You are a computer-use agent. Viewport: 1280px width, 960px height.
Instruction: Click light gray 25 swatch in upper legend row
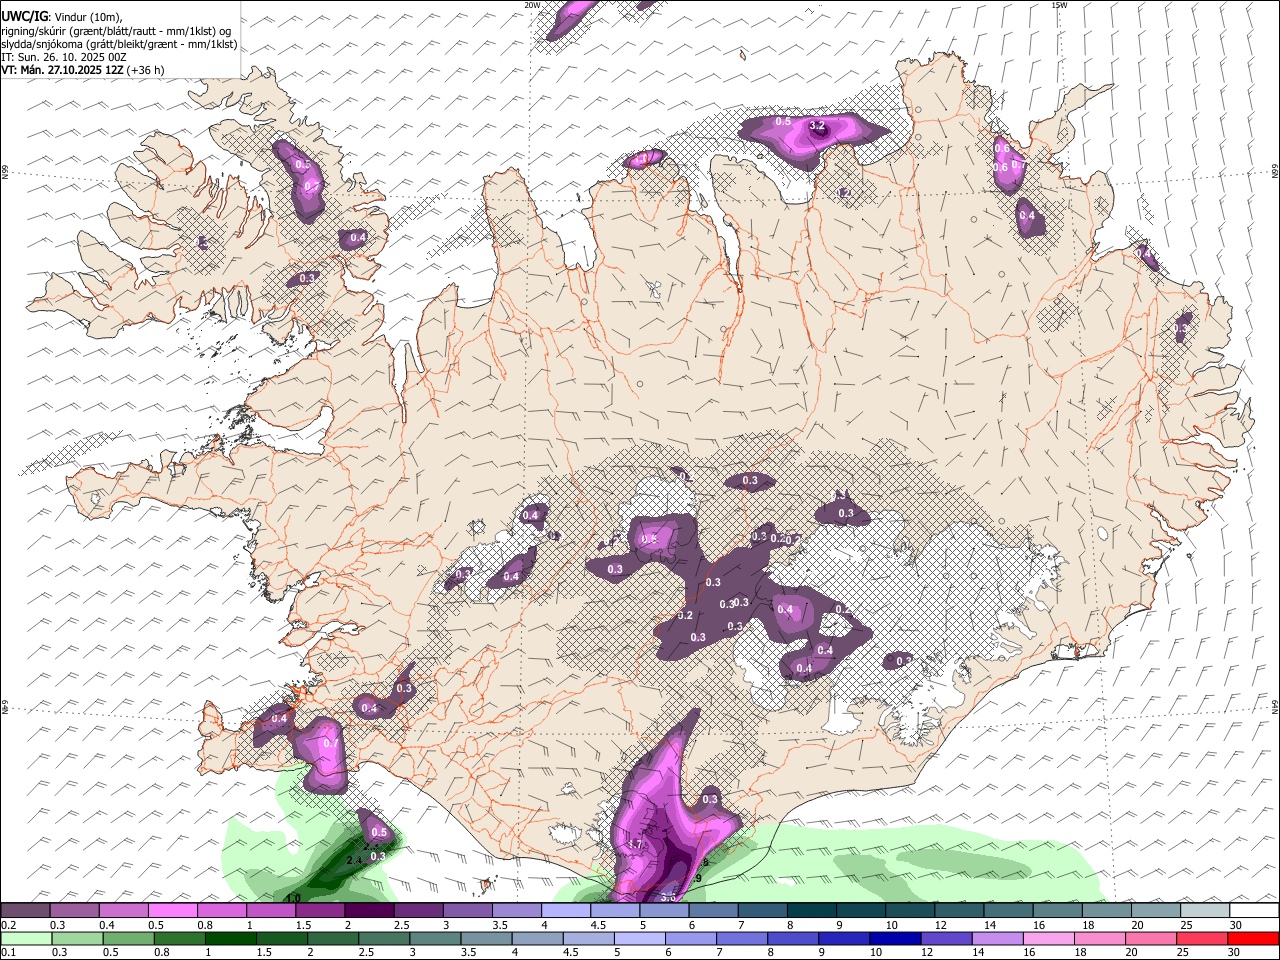tap(1206, 910)
